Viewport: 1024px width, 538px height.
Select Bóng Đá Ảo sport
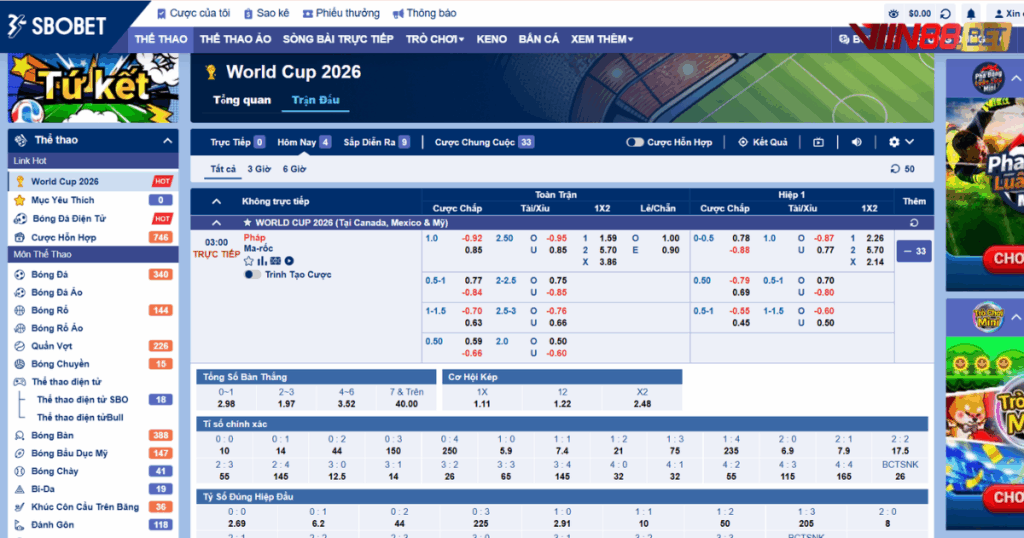(x=93, y=293)
